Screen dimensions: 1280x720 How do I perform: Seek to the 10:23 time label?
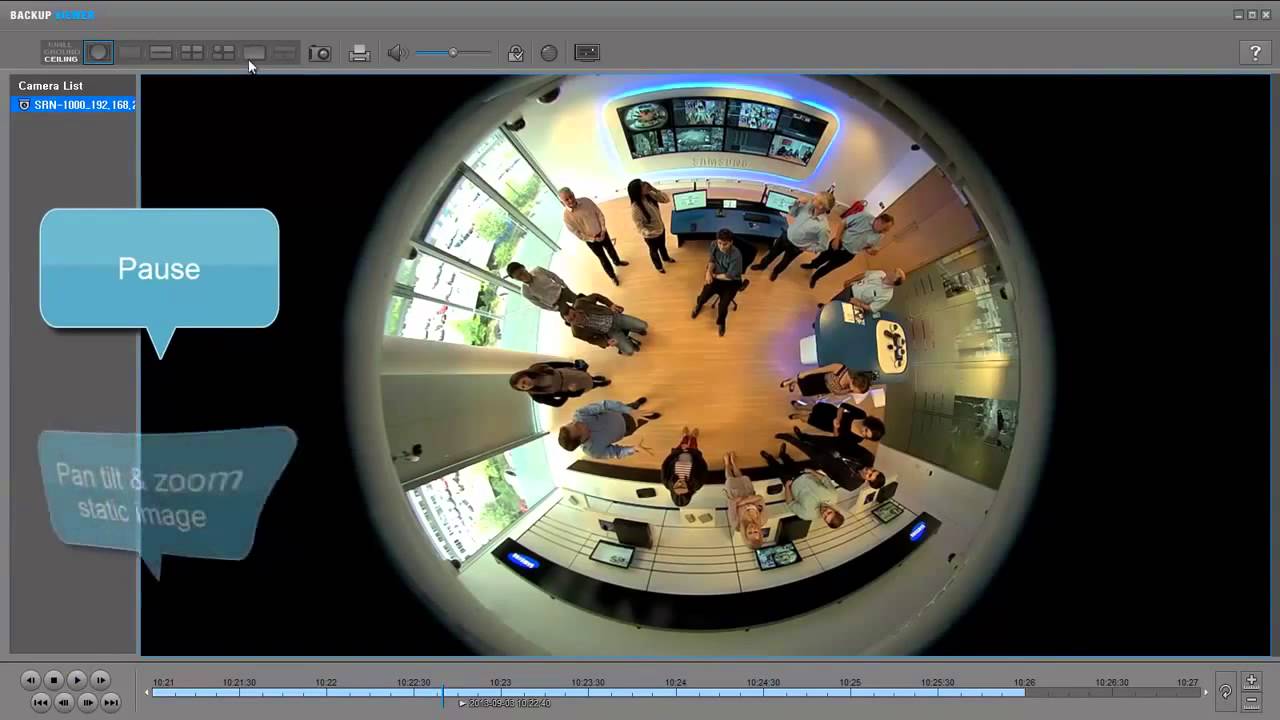[x=500, y=682]
